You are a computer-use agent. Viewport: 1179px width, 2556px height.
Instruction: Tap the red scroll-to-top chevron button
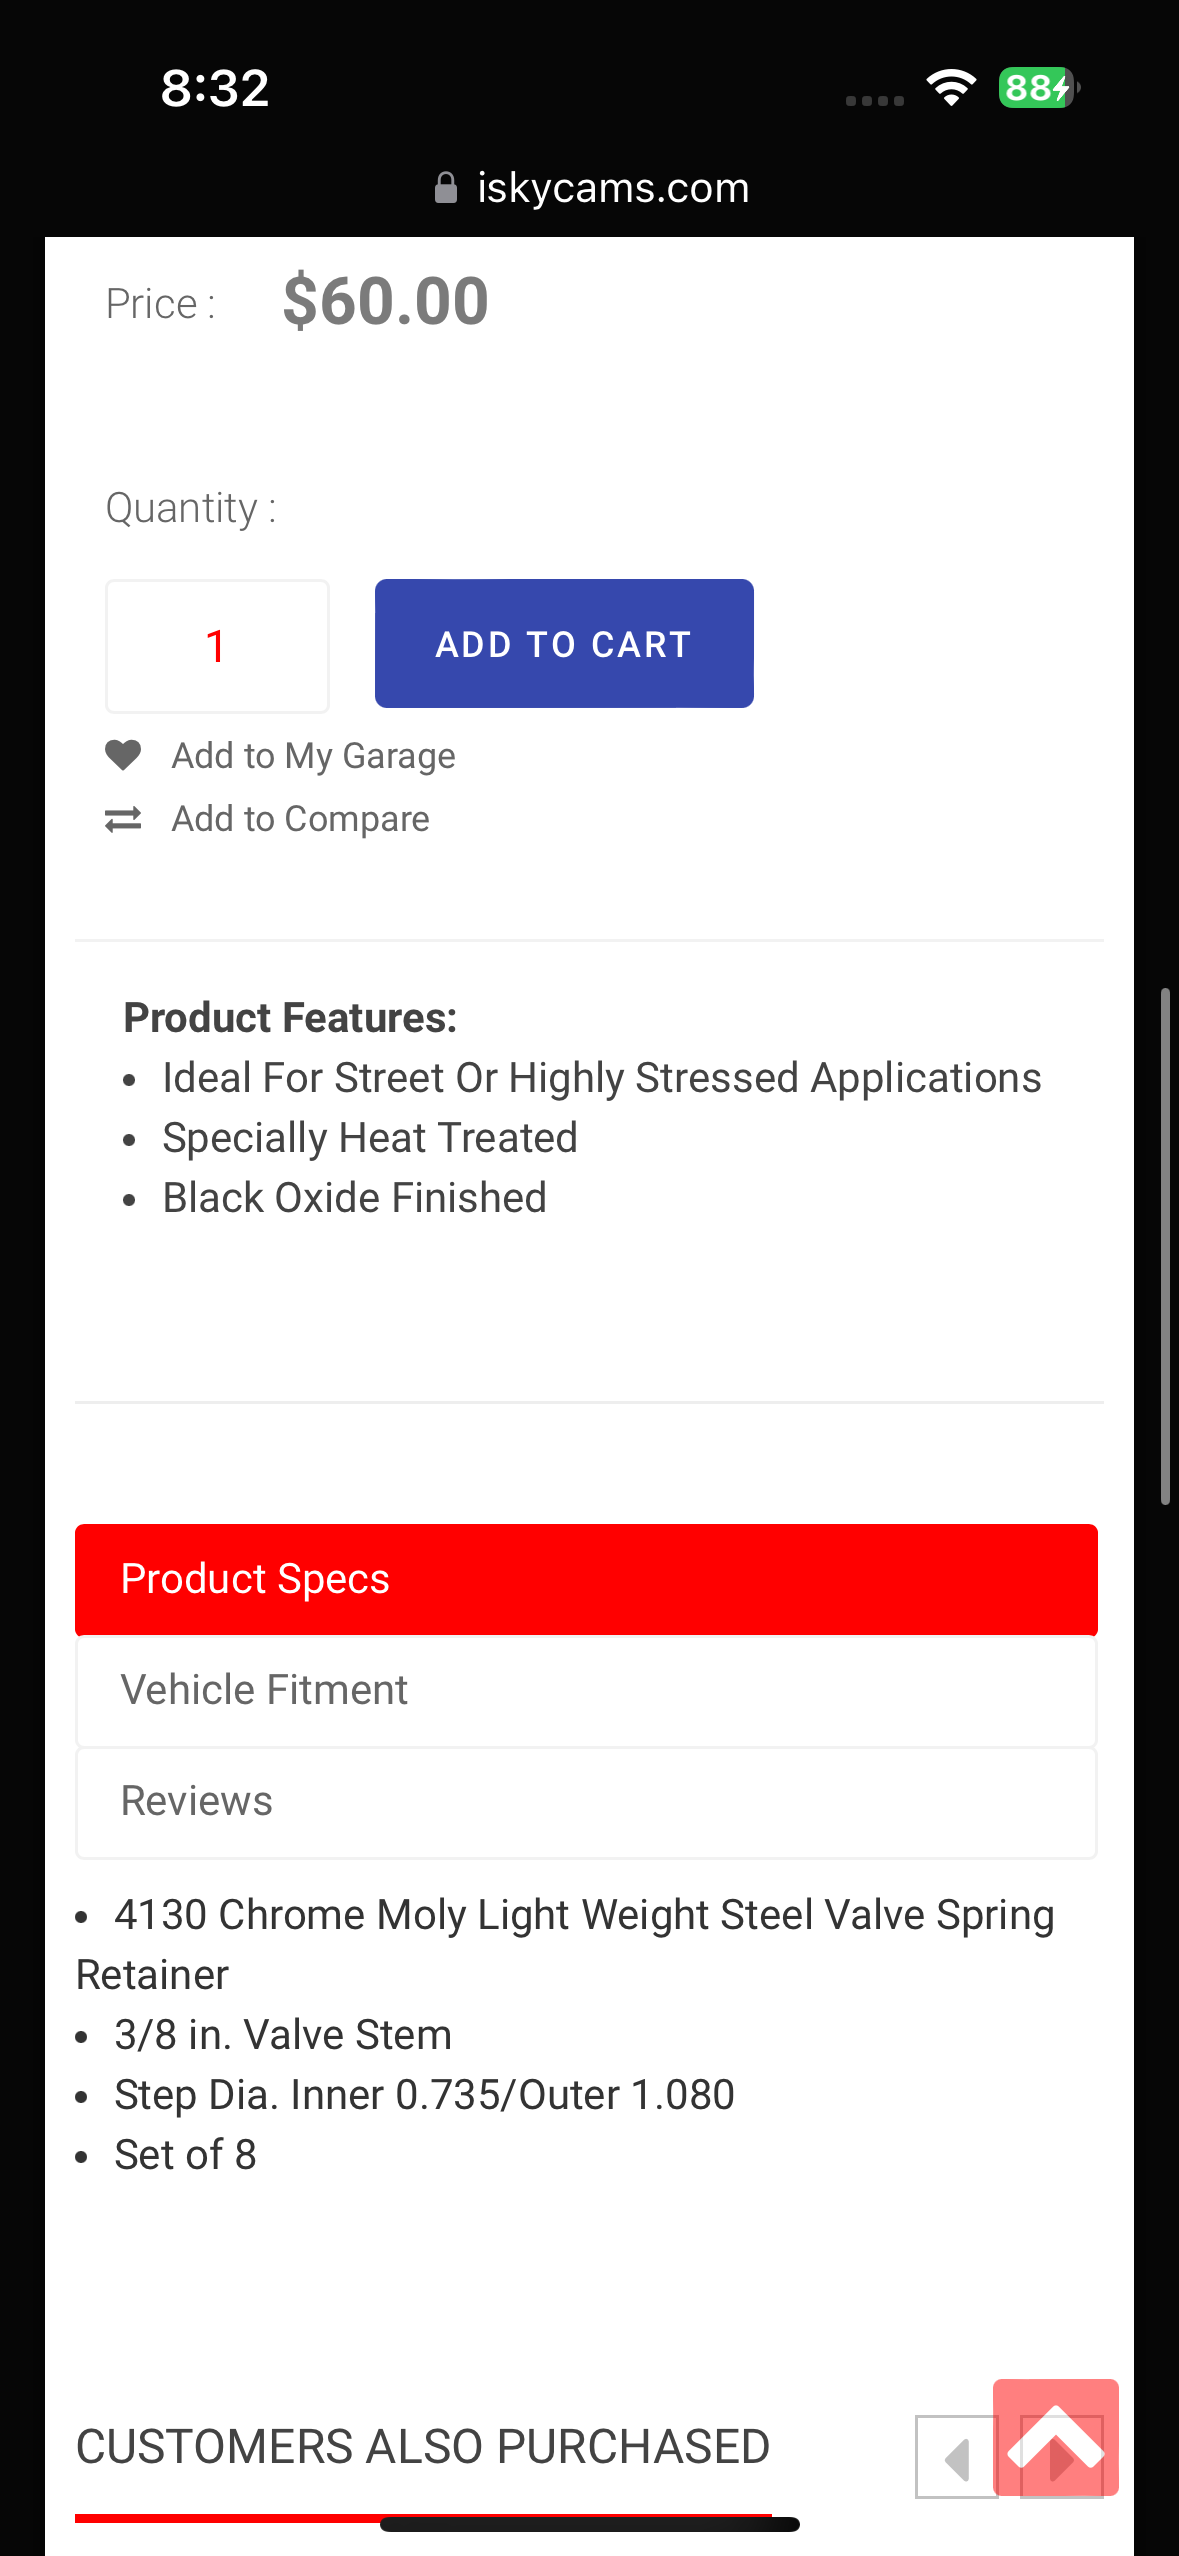tap(1055, 2437)
